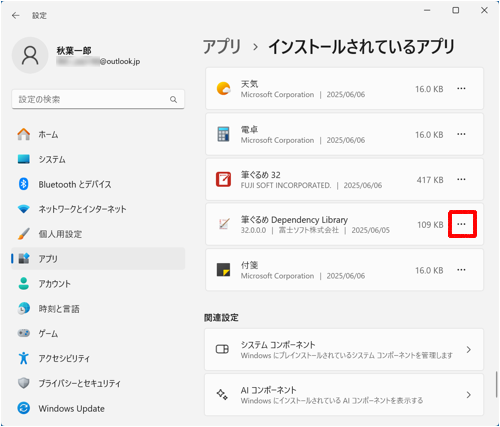This screenshot has width=500, height=427.
Task: Click the ゲーム controller icon
Action: pos(24,333)
